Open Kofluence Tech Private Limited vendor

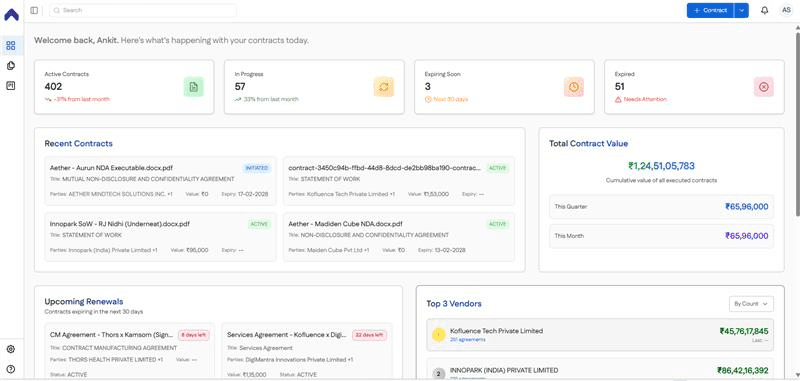click(x=600, y=335)
